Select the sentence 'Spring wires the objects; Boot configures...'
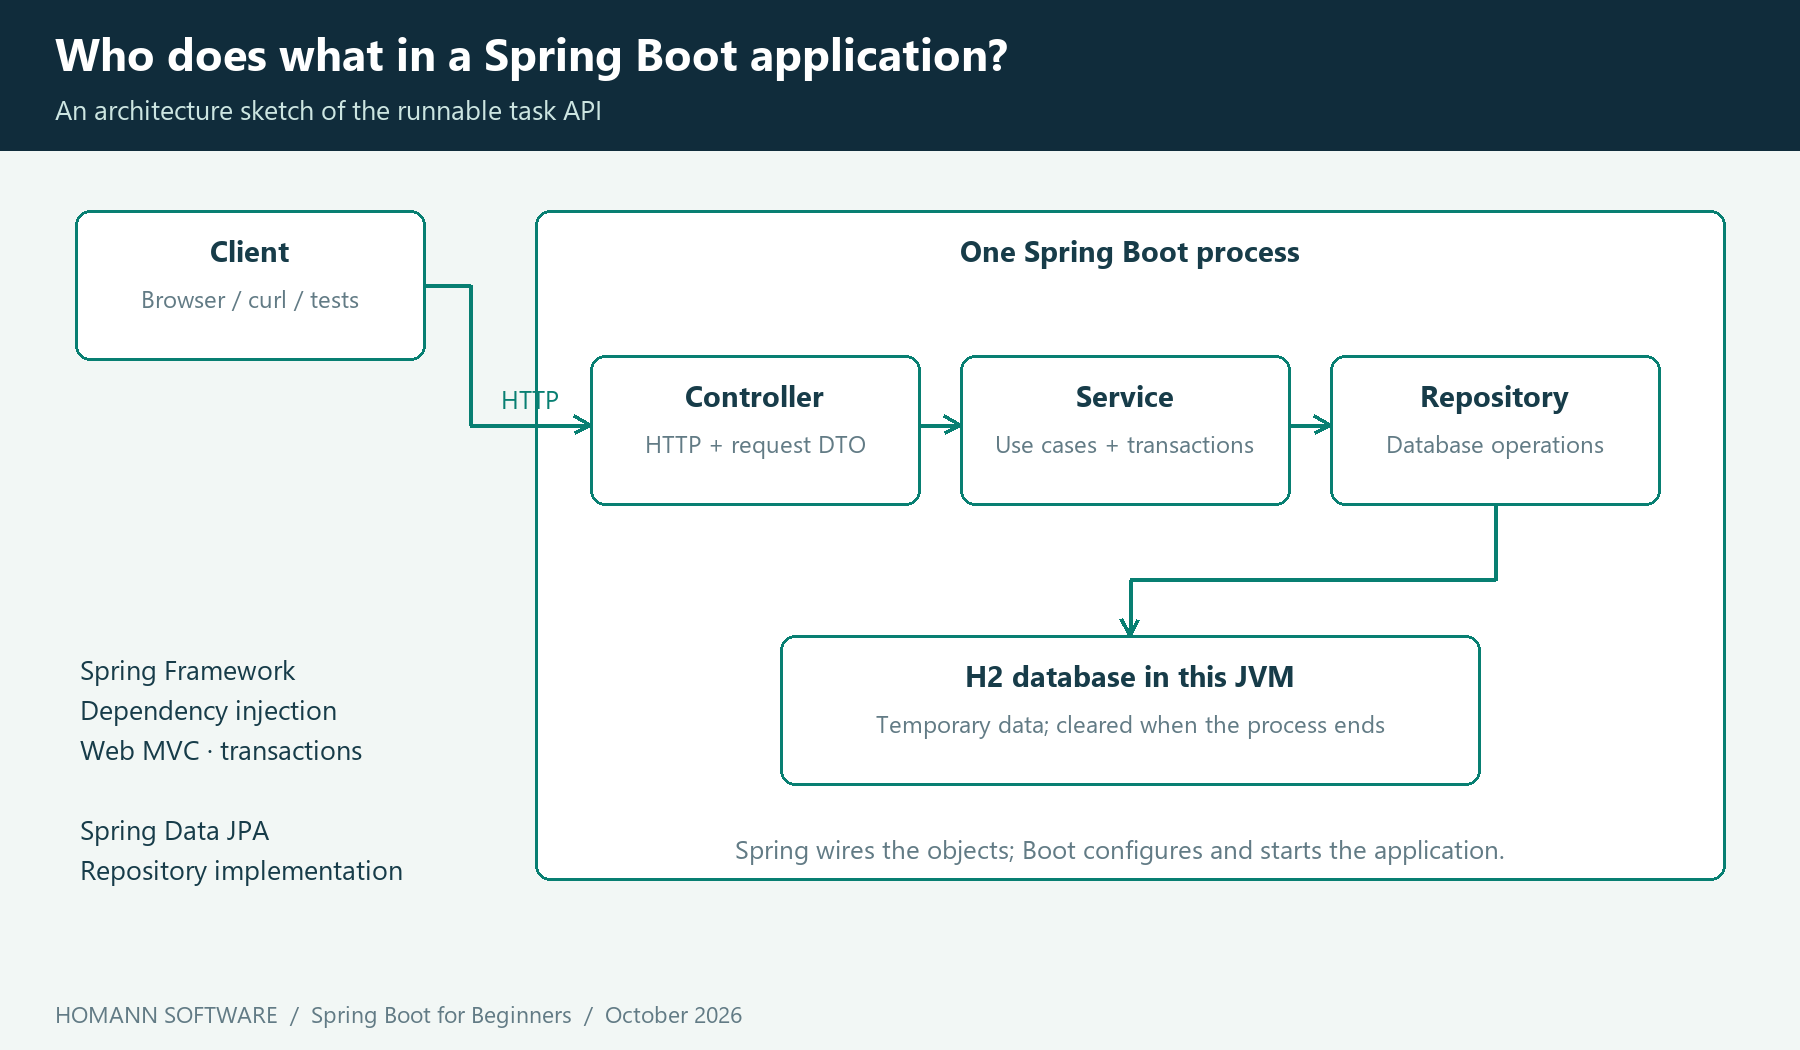Viewport: 1800px width, 1050px height. 1120,850
